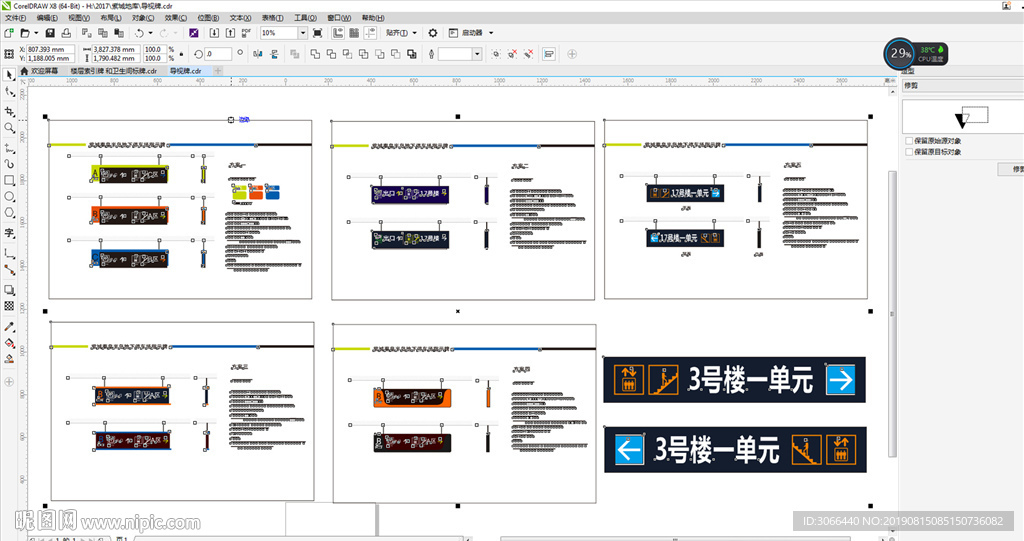The image size is (1024, 541).
Task: Click the right-arrow 3号楼一单元 sign graphic
Action: (x=734, y=380)
